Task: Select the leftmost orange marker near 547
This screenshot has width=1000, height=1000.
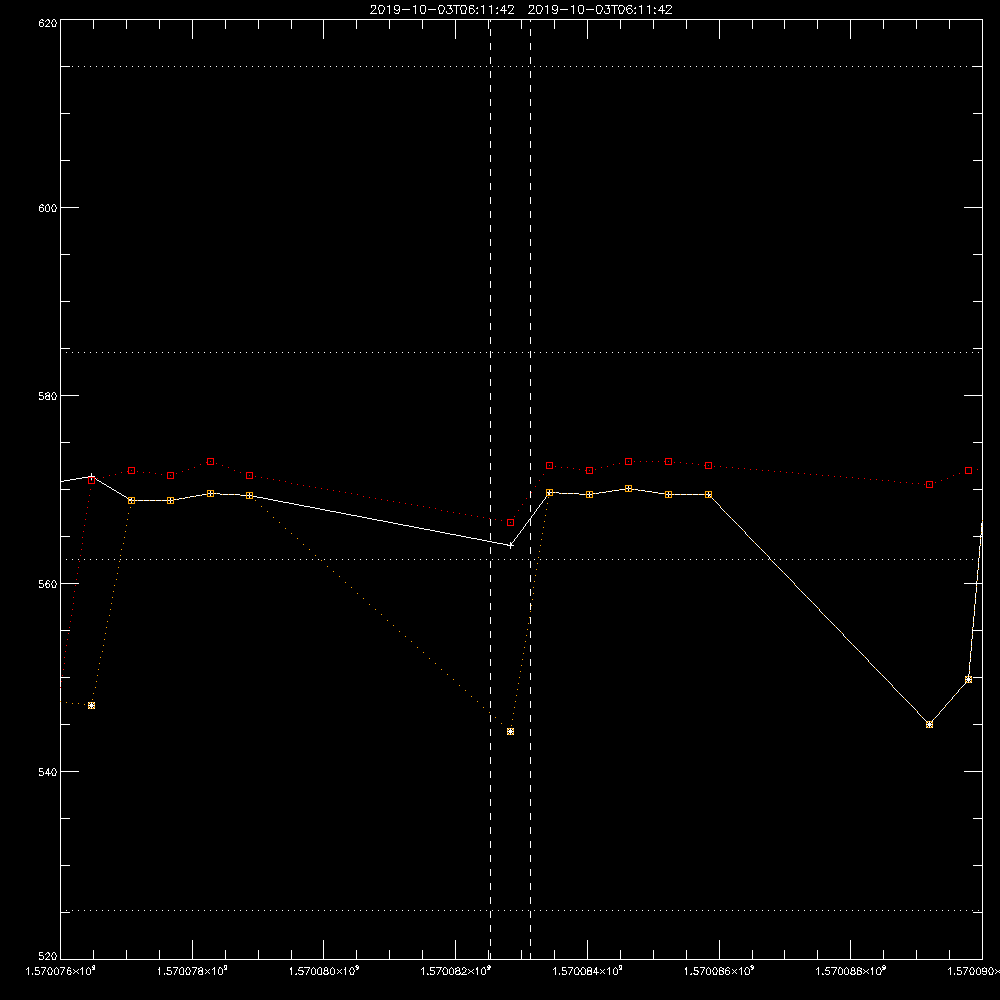Action: point(91,705)
